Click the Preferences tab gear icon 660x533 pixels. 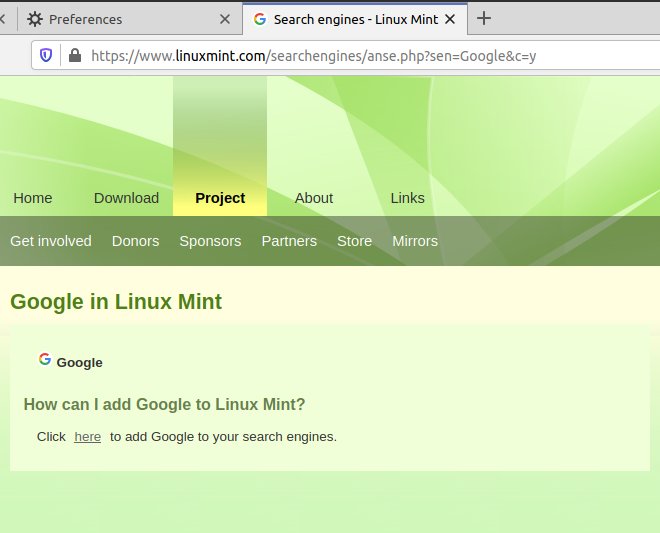[35, 19]
